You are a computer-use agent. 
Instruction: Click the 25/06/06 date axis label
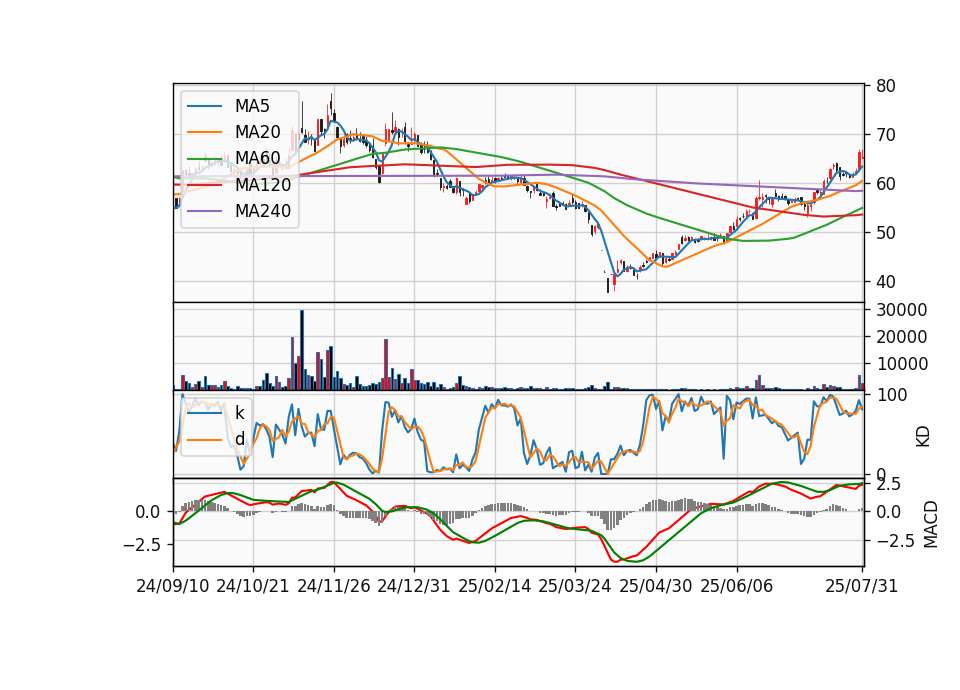(737, 586)
